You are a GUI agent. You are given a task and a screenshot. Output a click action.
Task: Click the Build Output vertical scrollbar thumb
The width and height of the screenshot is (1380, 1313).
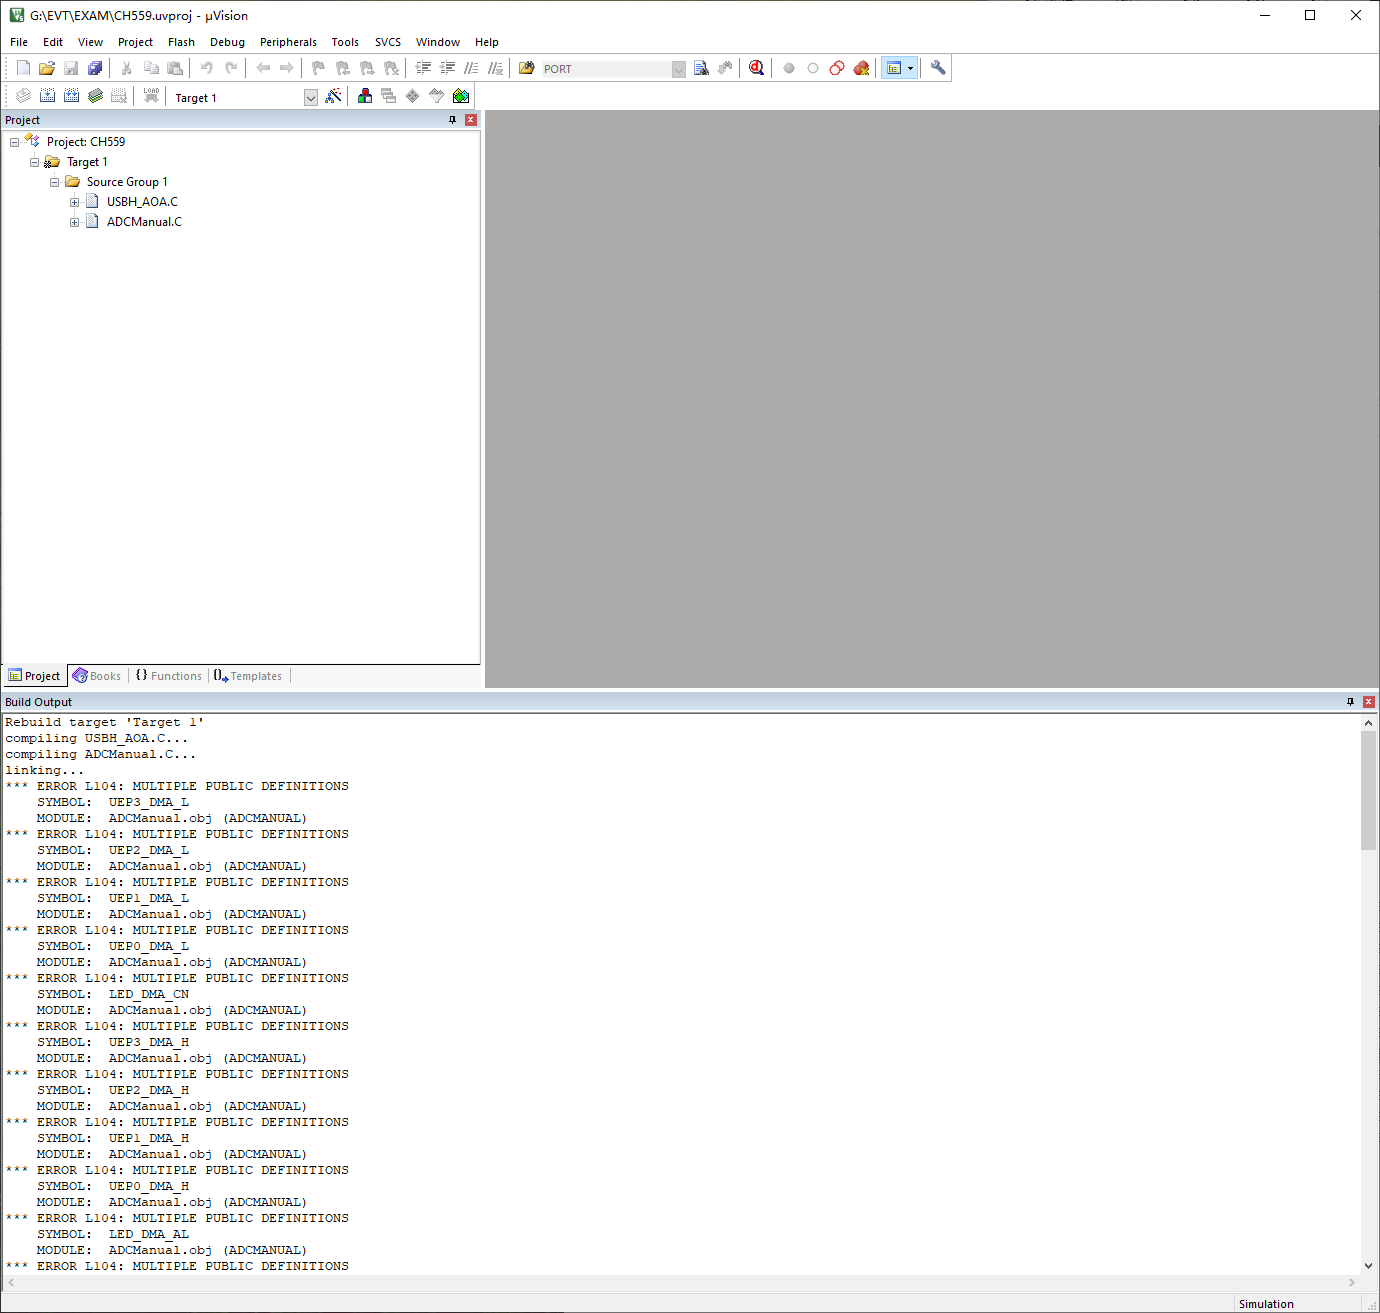[1368, 790]
